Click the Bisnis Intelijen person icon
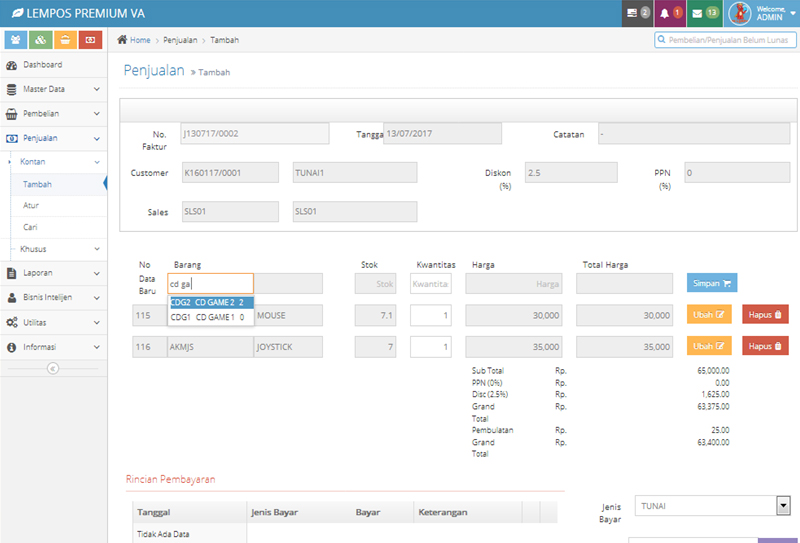This screenshot has width=800, height=543. pyautogui.click(x=11, y=298)
